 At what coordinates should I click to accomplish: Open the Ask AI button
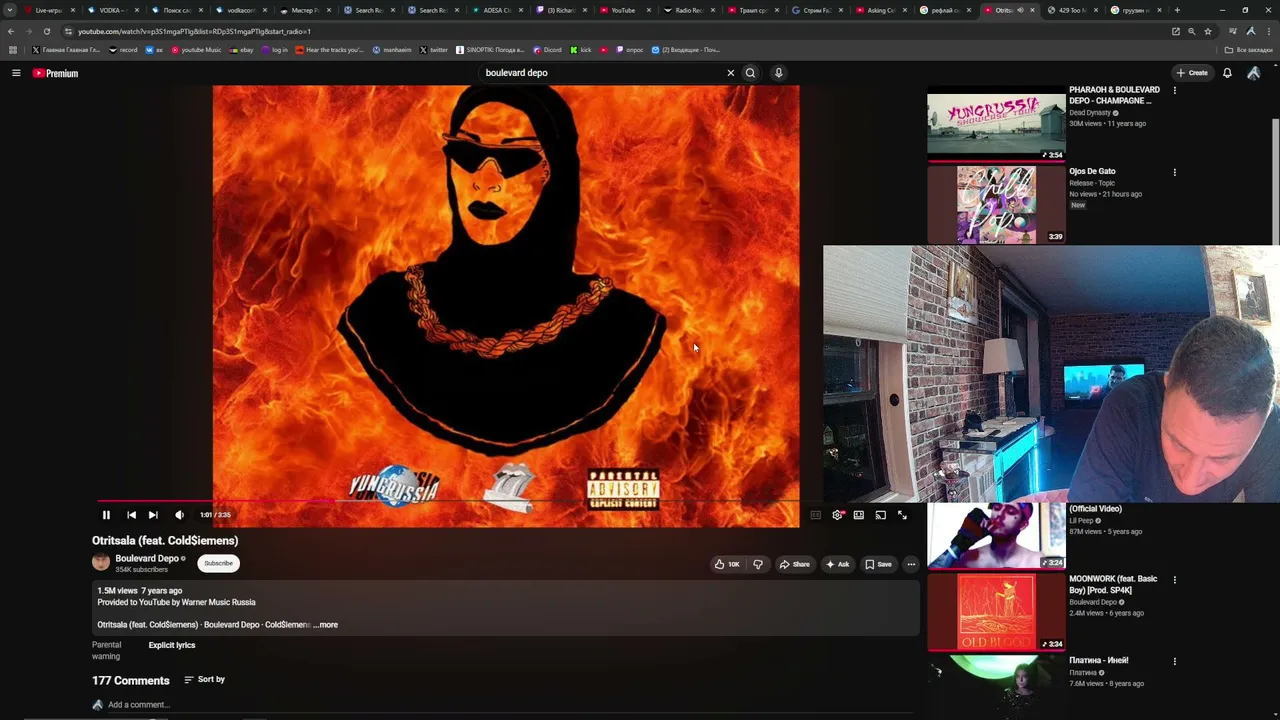click(838, 564)
